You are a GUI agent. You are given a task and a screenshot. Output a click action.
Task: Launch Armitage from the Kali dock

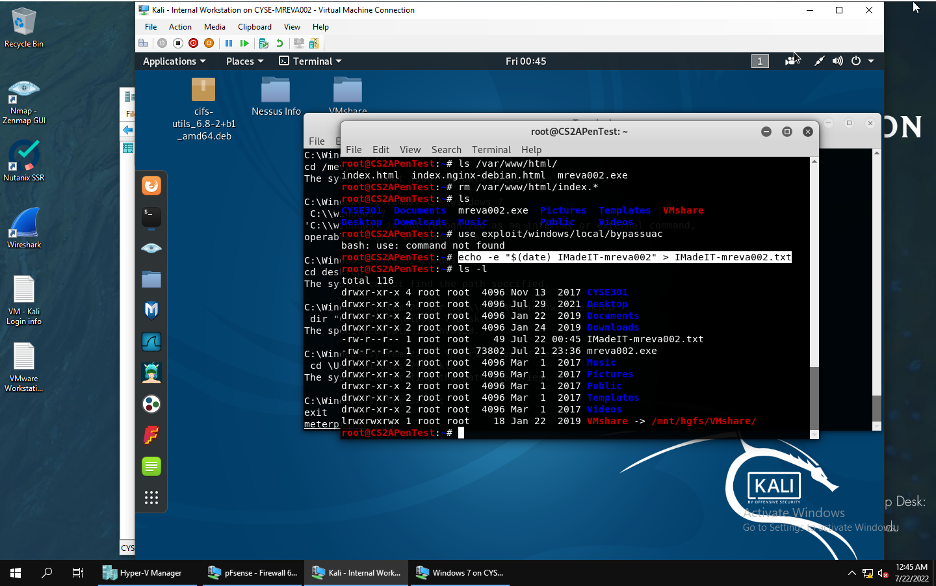[x=151, y=373]
